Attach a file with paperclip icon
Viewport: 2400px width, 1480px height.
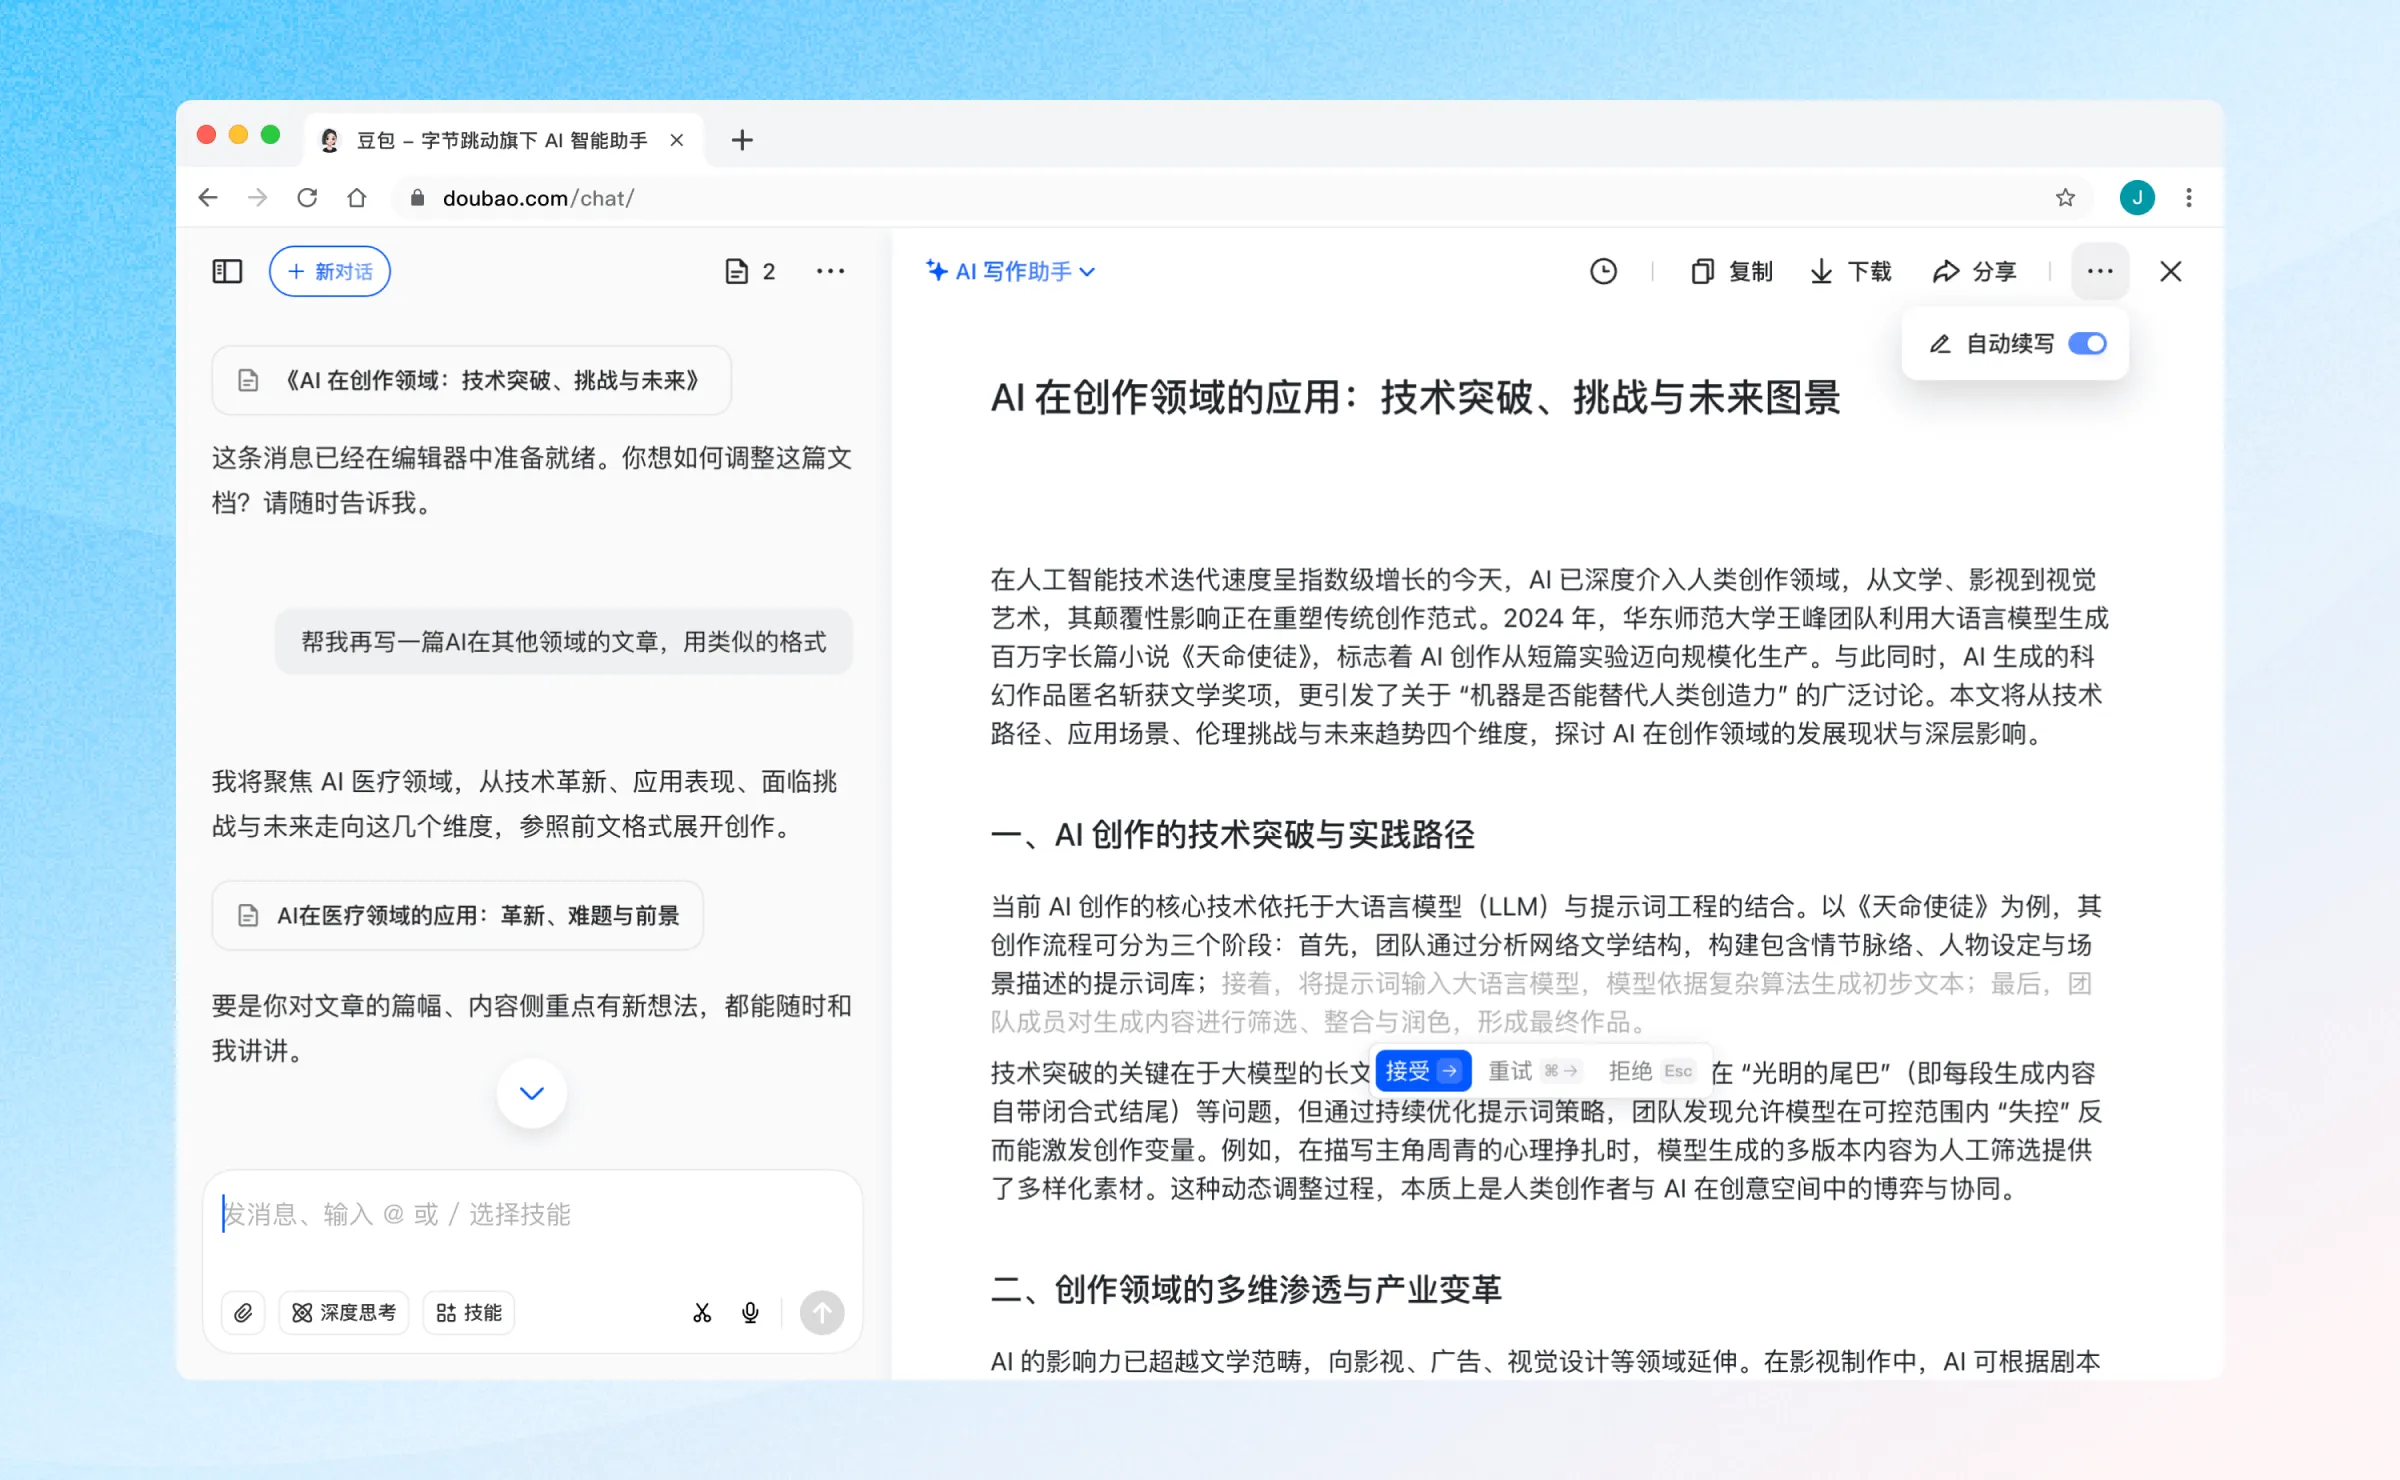[x=243, y=1313]
